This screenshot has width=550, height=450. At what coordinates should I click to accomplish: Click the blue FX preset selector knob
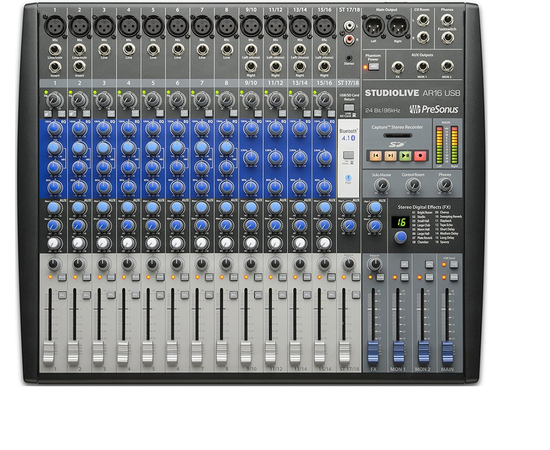click(x=401, y=237)
